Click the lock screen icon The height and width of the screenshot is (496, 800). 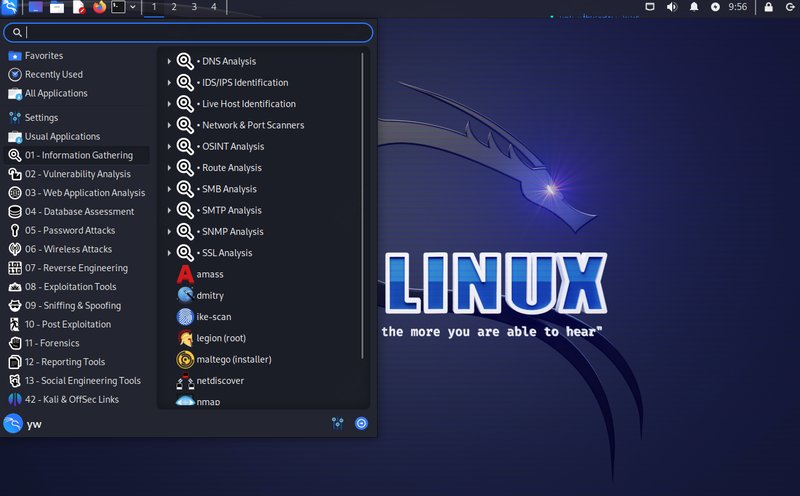click(x=768, y=7)
